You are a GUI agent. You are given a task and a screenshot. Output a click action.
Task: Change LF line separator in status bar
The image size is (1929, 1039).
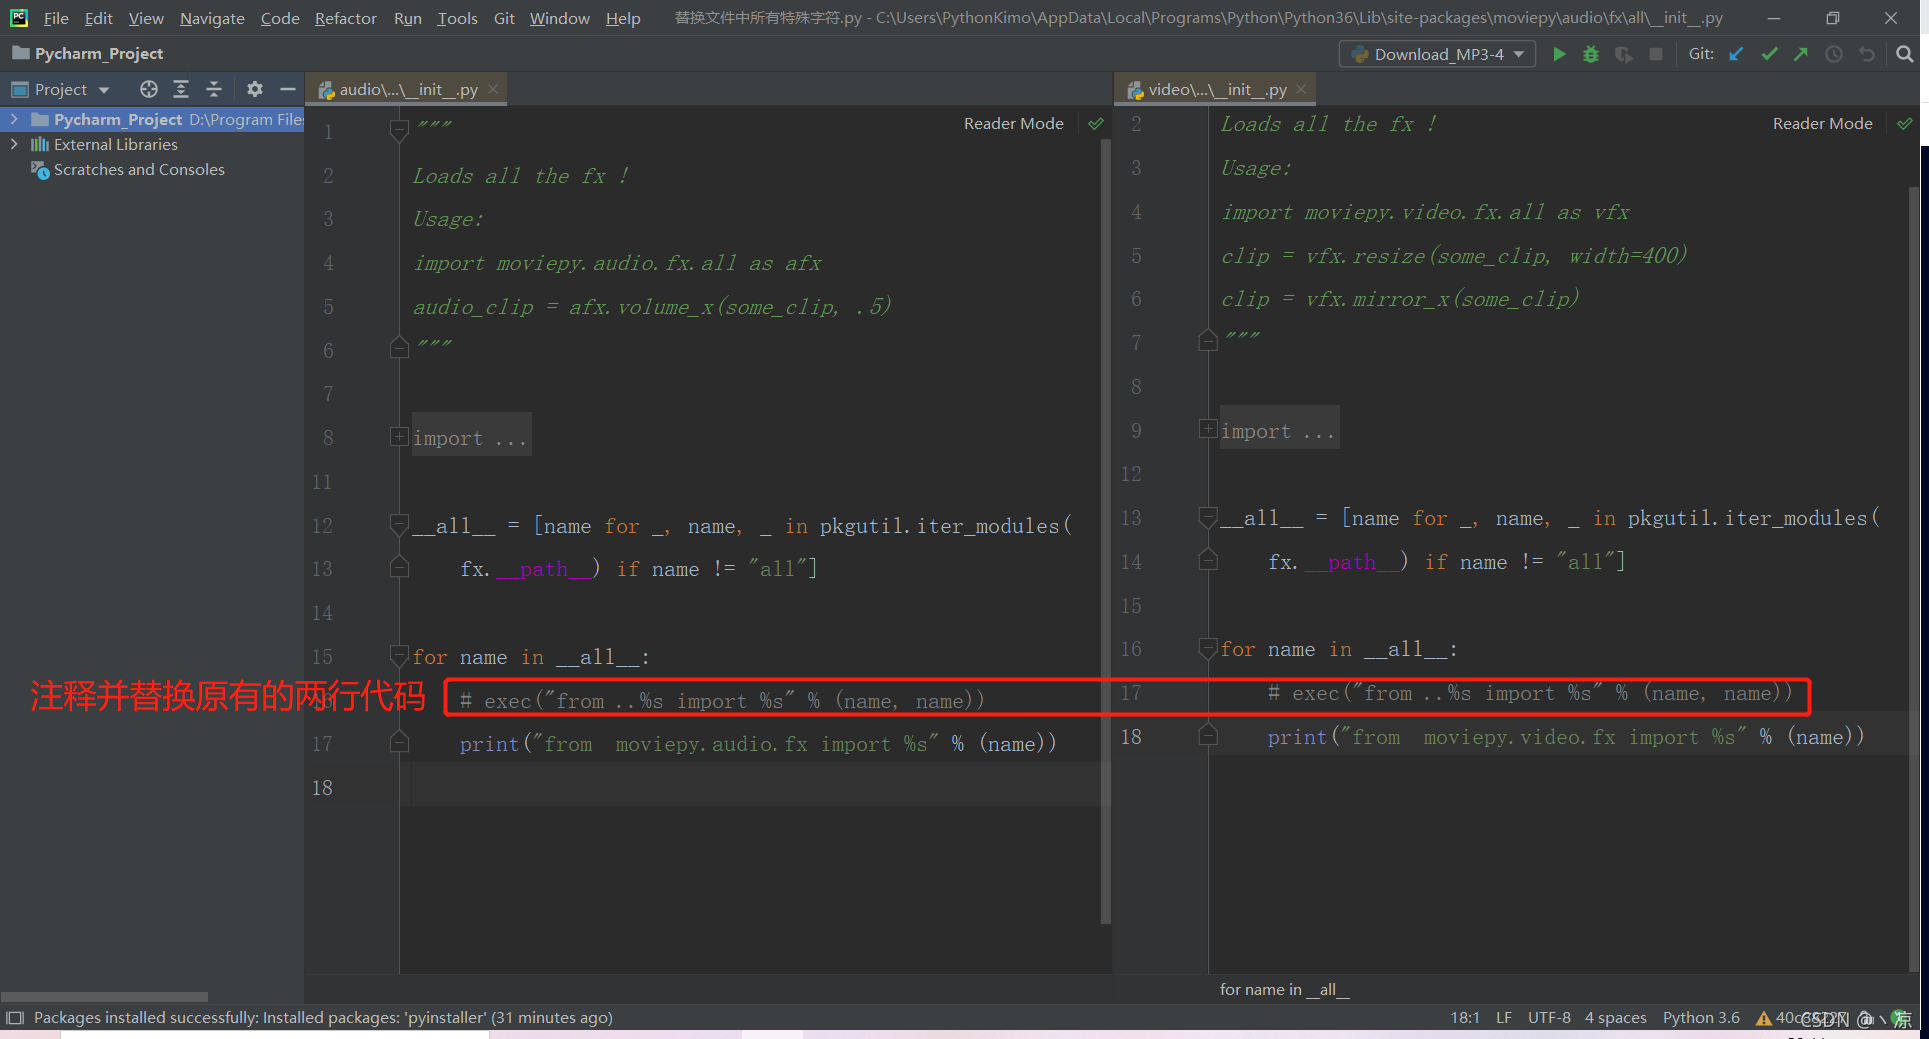(1504, 1018)
